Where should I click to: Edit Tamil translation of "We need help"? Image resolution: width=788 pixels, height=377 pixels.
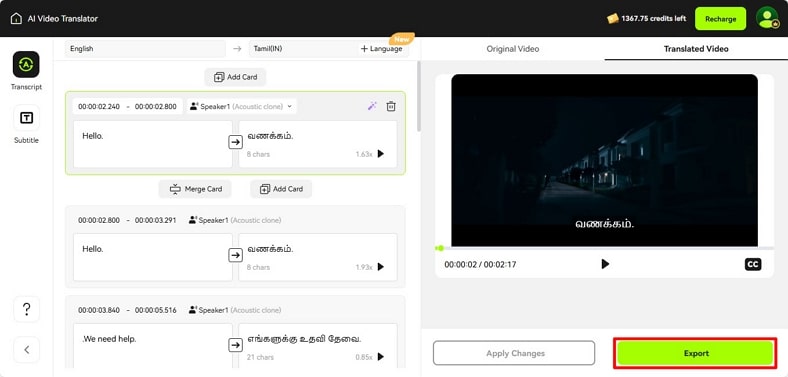coord(318,346)
